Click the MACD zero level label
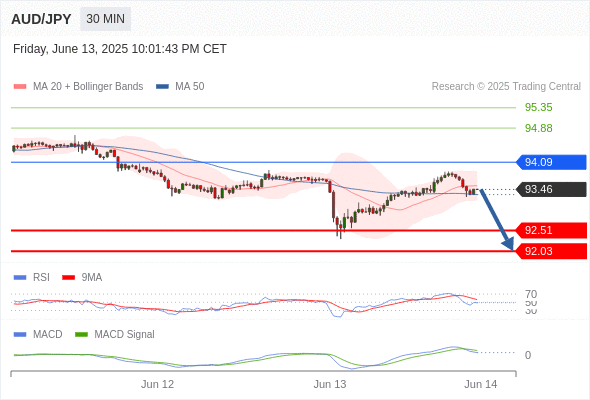Image resolution: width=590 pixels, height=400 pixels. pos(528,355)
